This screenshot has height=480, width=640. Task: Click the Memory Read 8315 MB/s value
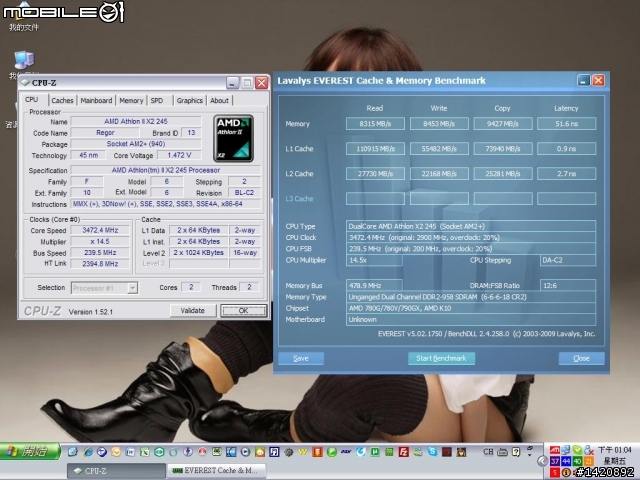click(x=375, y=124)
